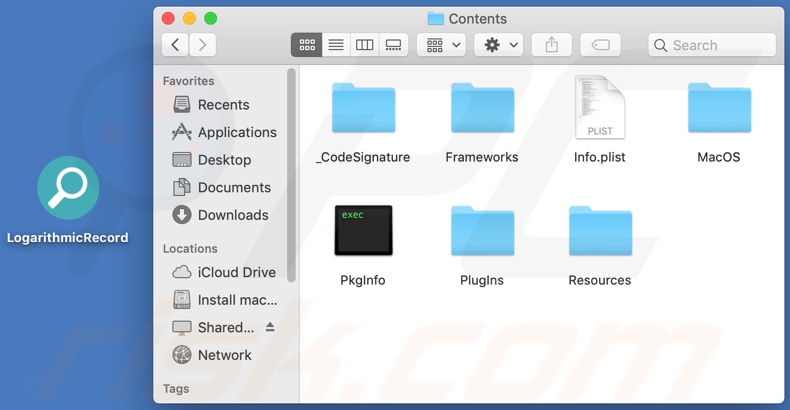Select the _CodeSignature folder icon
790x410 pixels.
pos(363,108)
